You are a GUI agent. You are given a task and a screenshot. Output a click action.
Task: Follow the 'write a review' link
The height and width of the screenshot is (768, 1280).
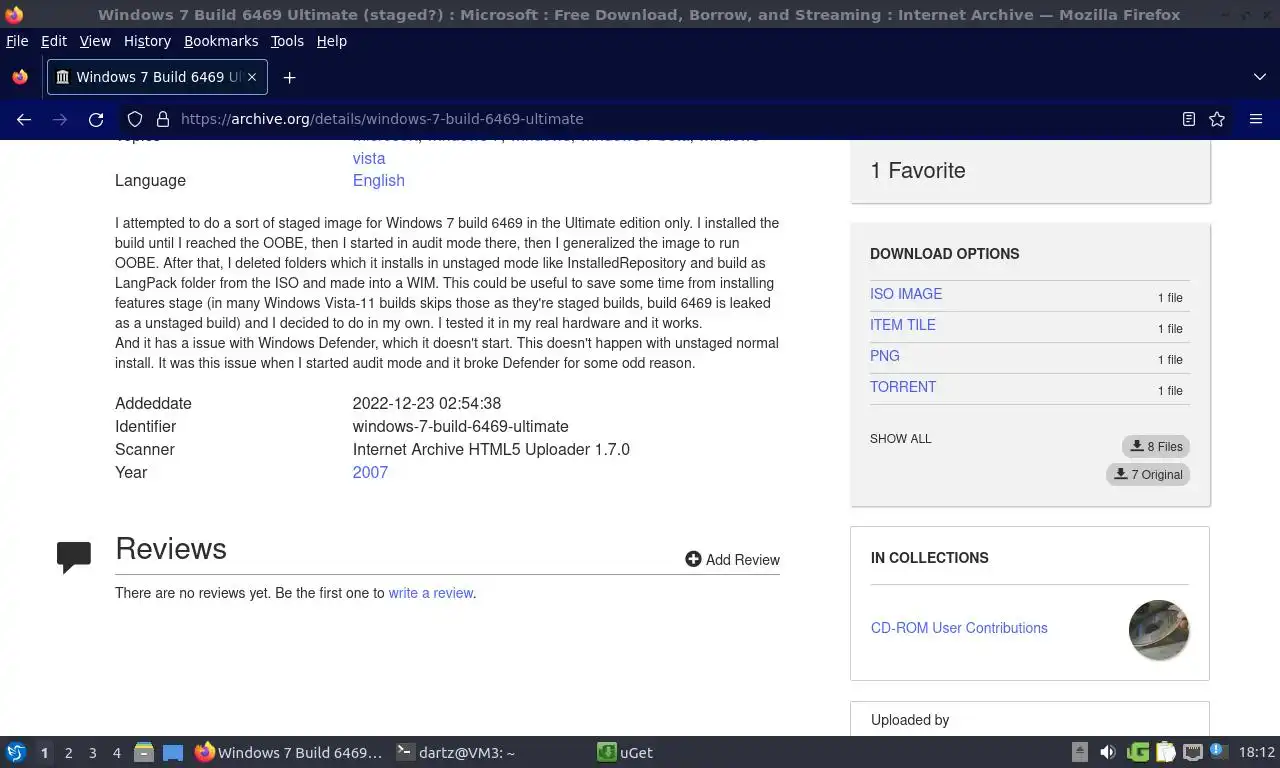pos(431,593)
